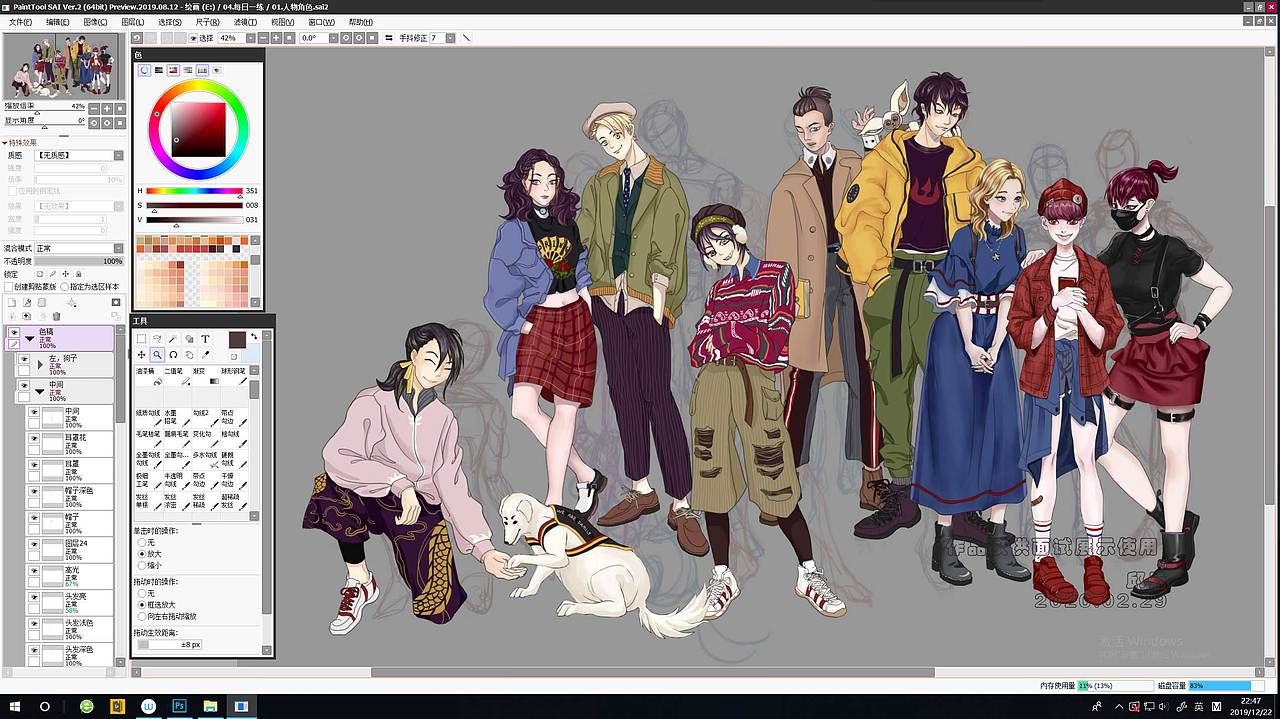Select the magic wand tool
1280x719 pixels.
coord(172,338)
